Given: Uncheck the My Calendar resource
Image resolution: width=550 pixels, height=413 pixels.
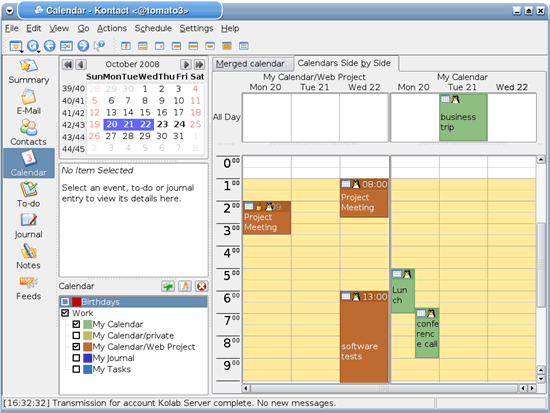Looking at the screenshot, I should pos(76,324).
